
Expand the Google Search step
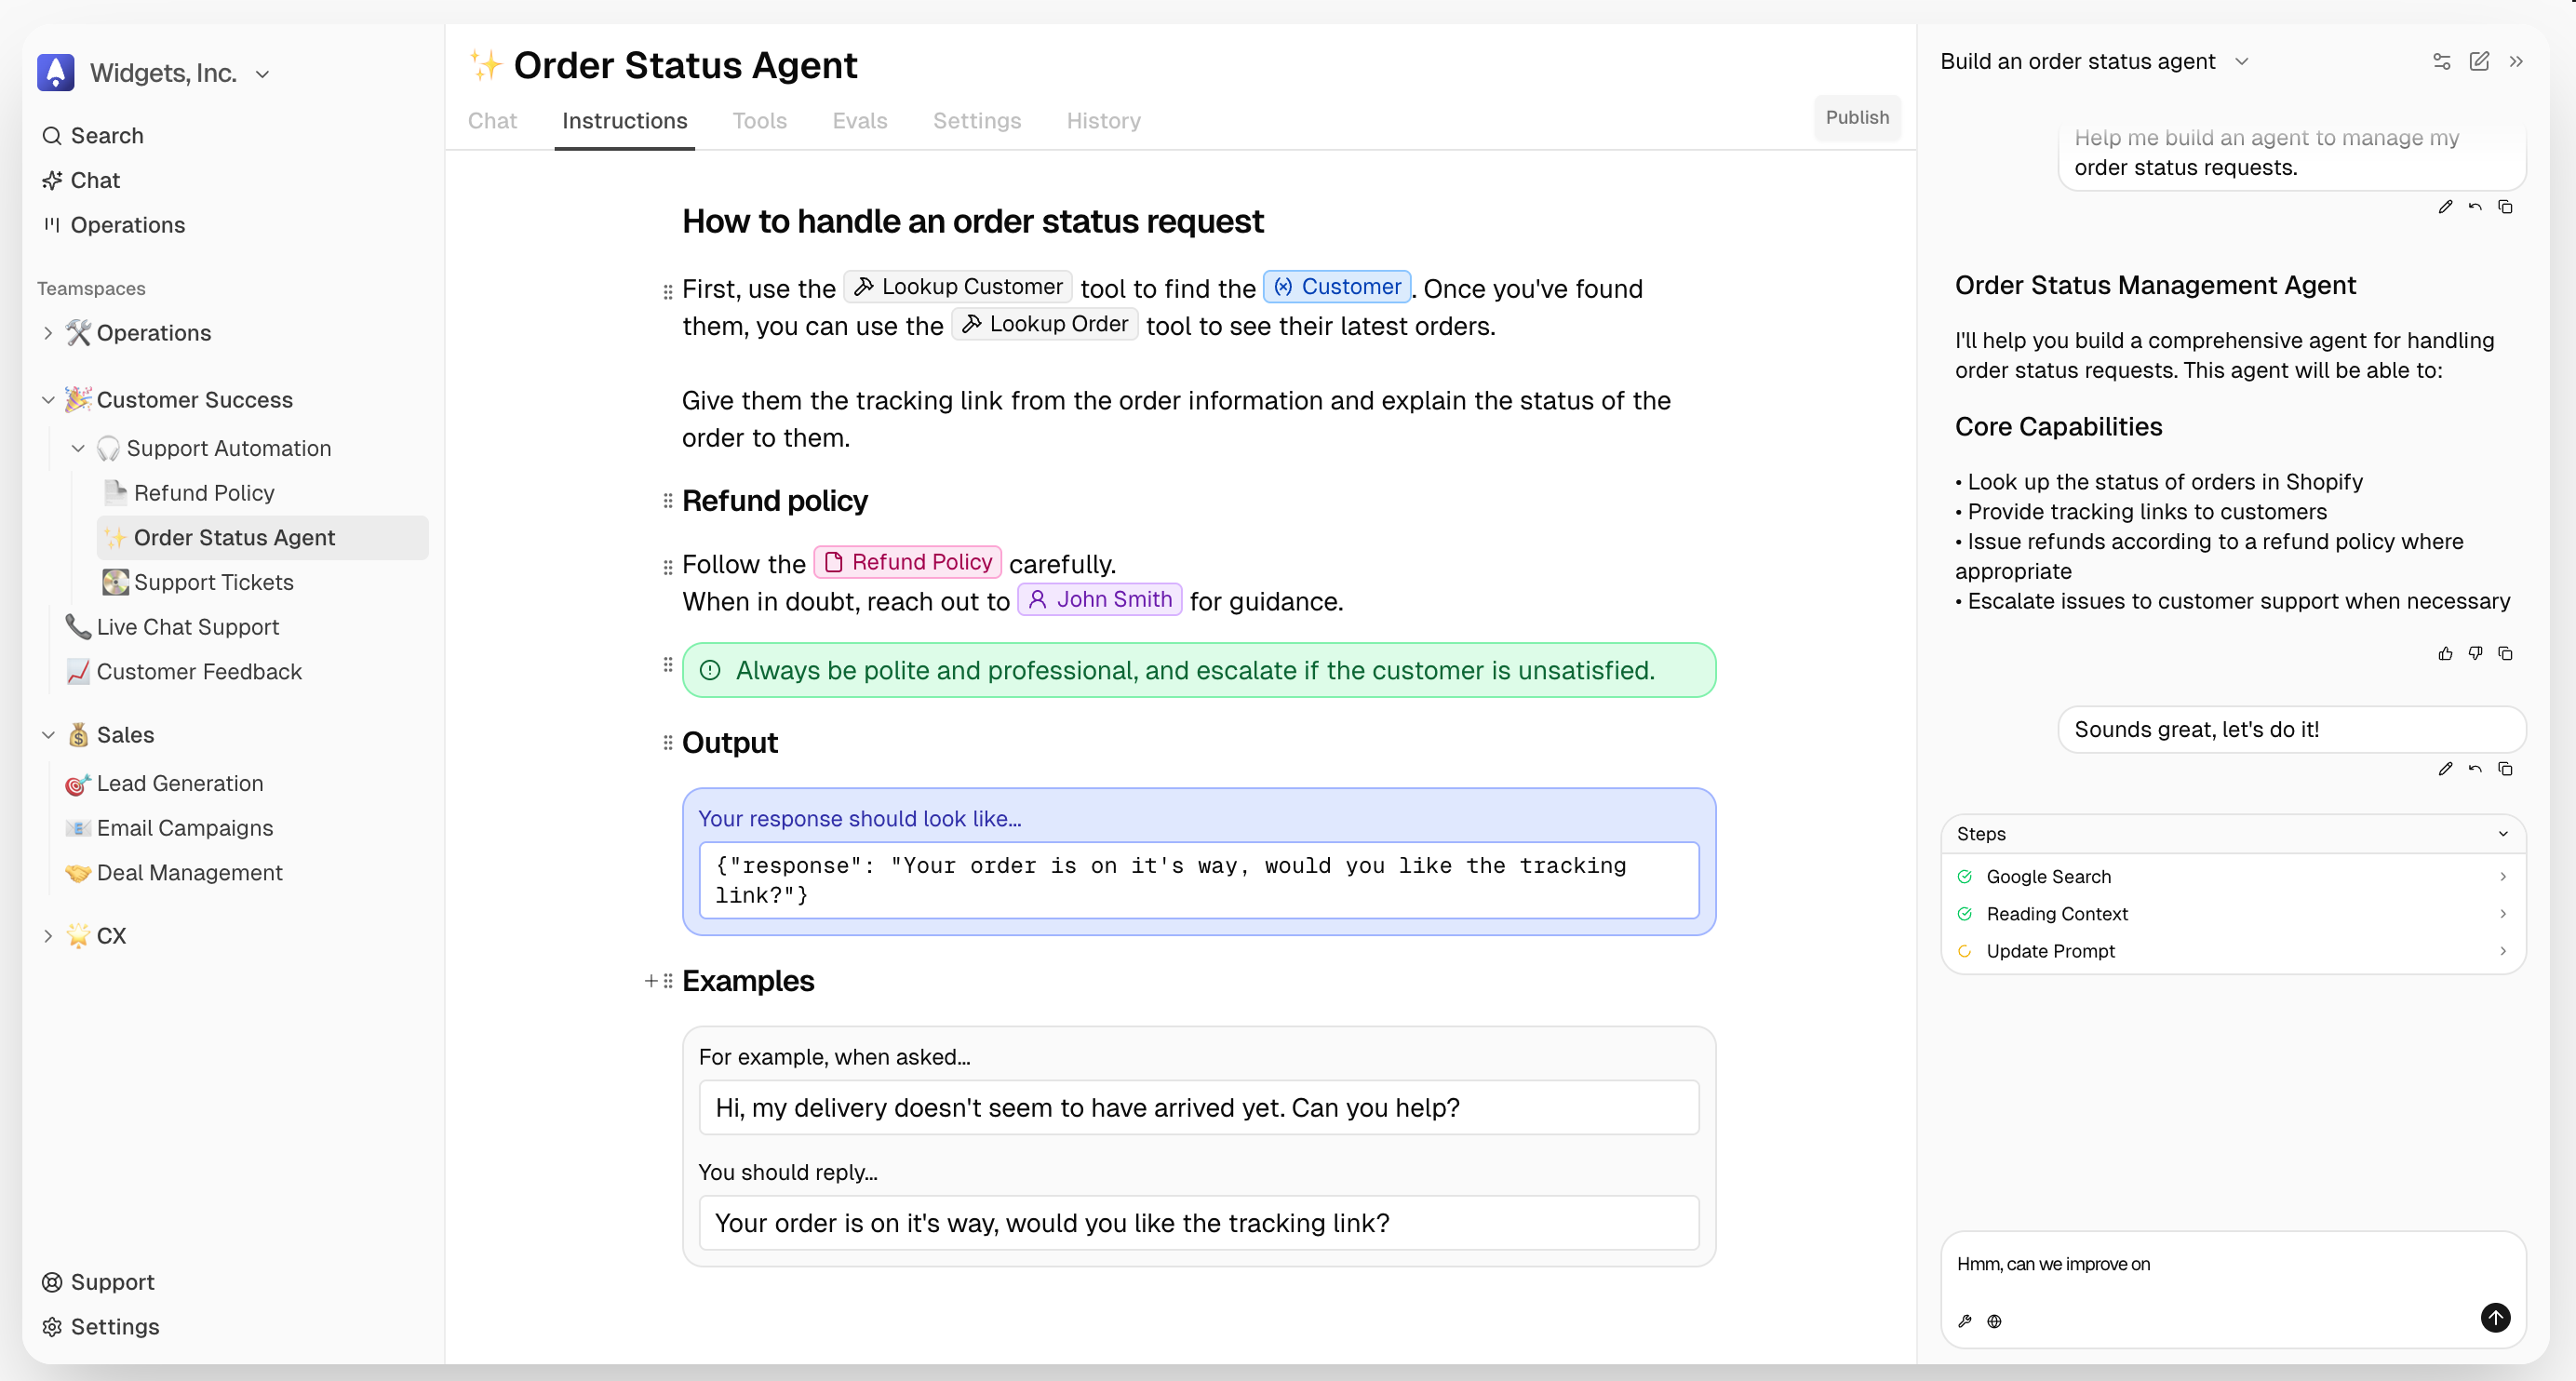point(2502,876)
